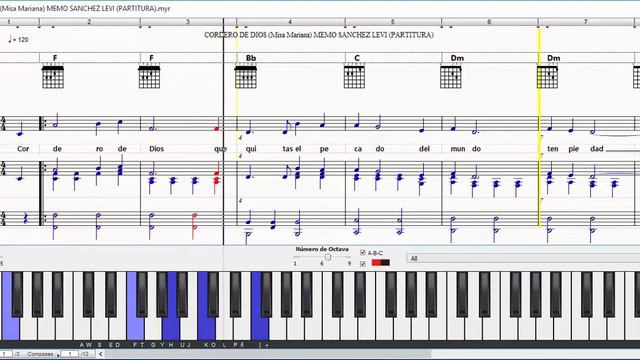The image size is (640, 360).
Task: Click the F chord diagram above measure 3
Action: pos(149,77)
